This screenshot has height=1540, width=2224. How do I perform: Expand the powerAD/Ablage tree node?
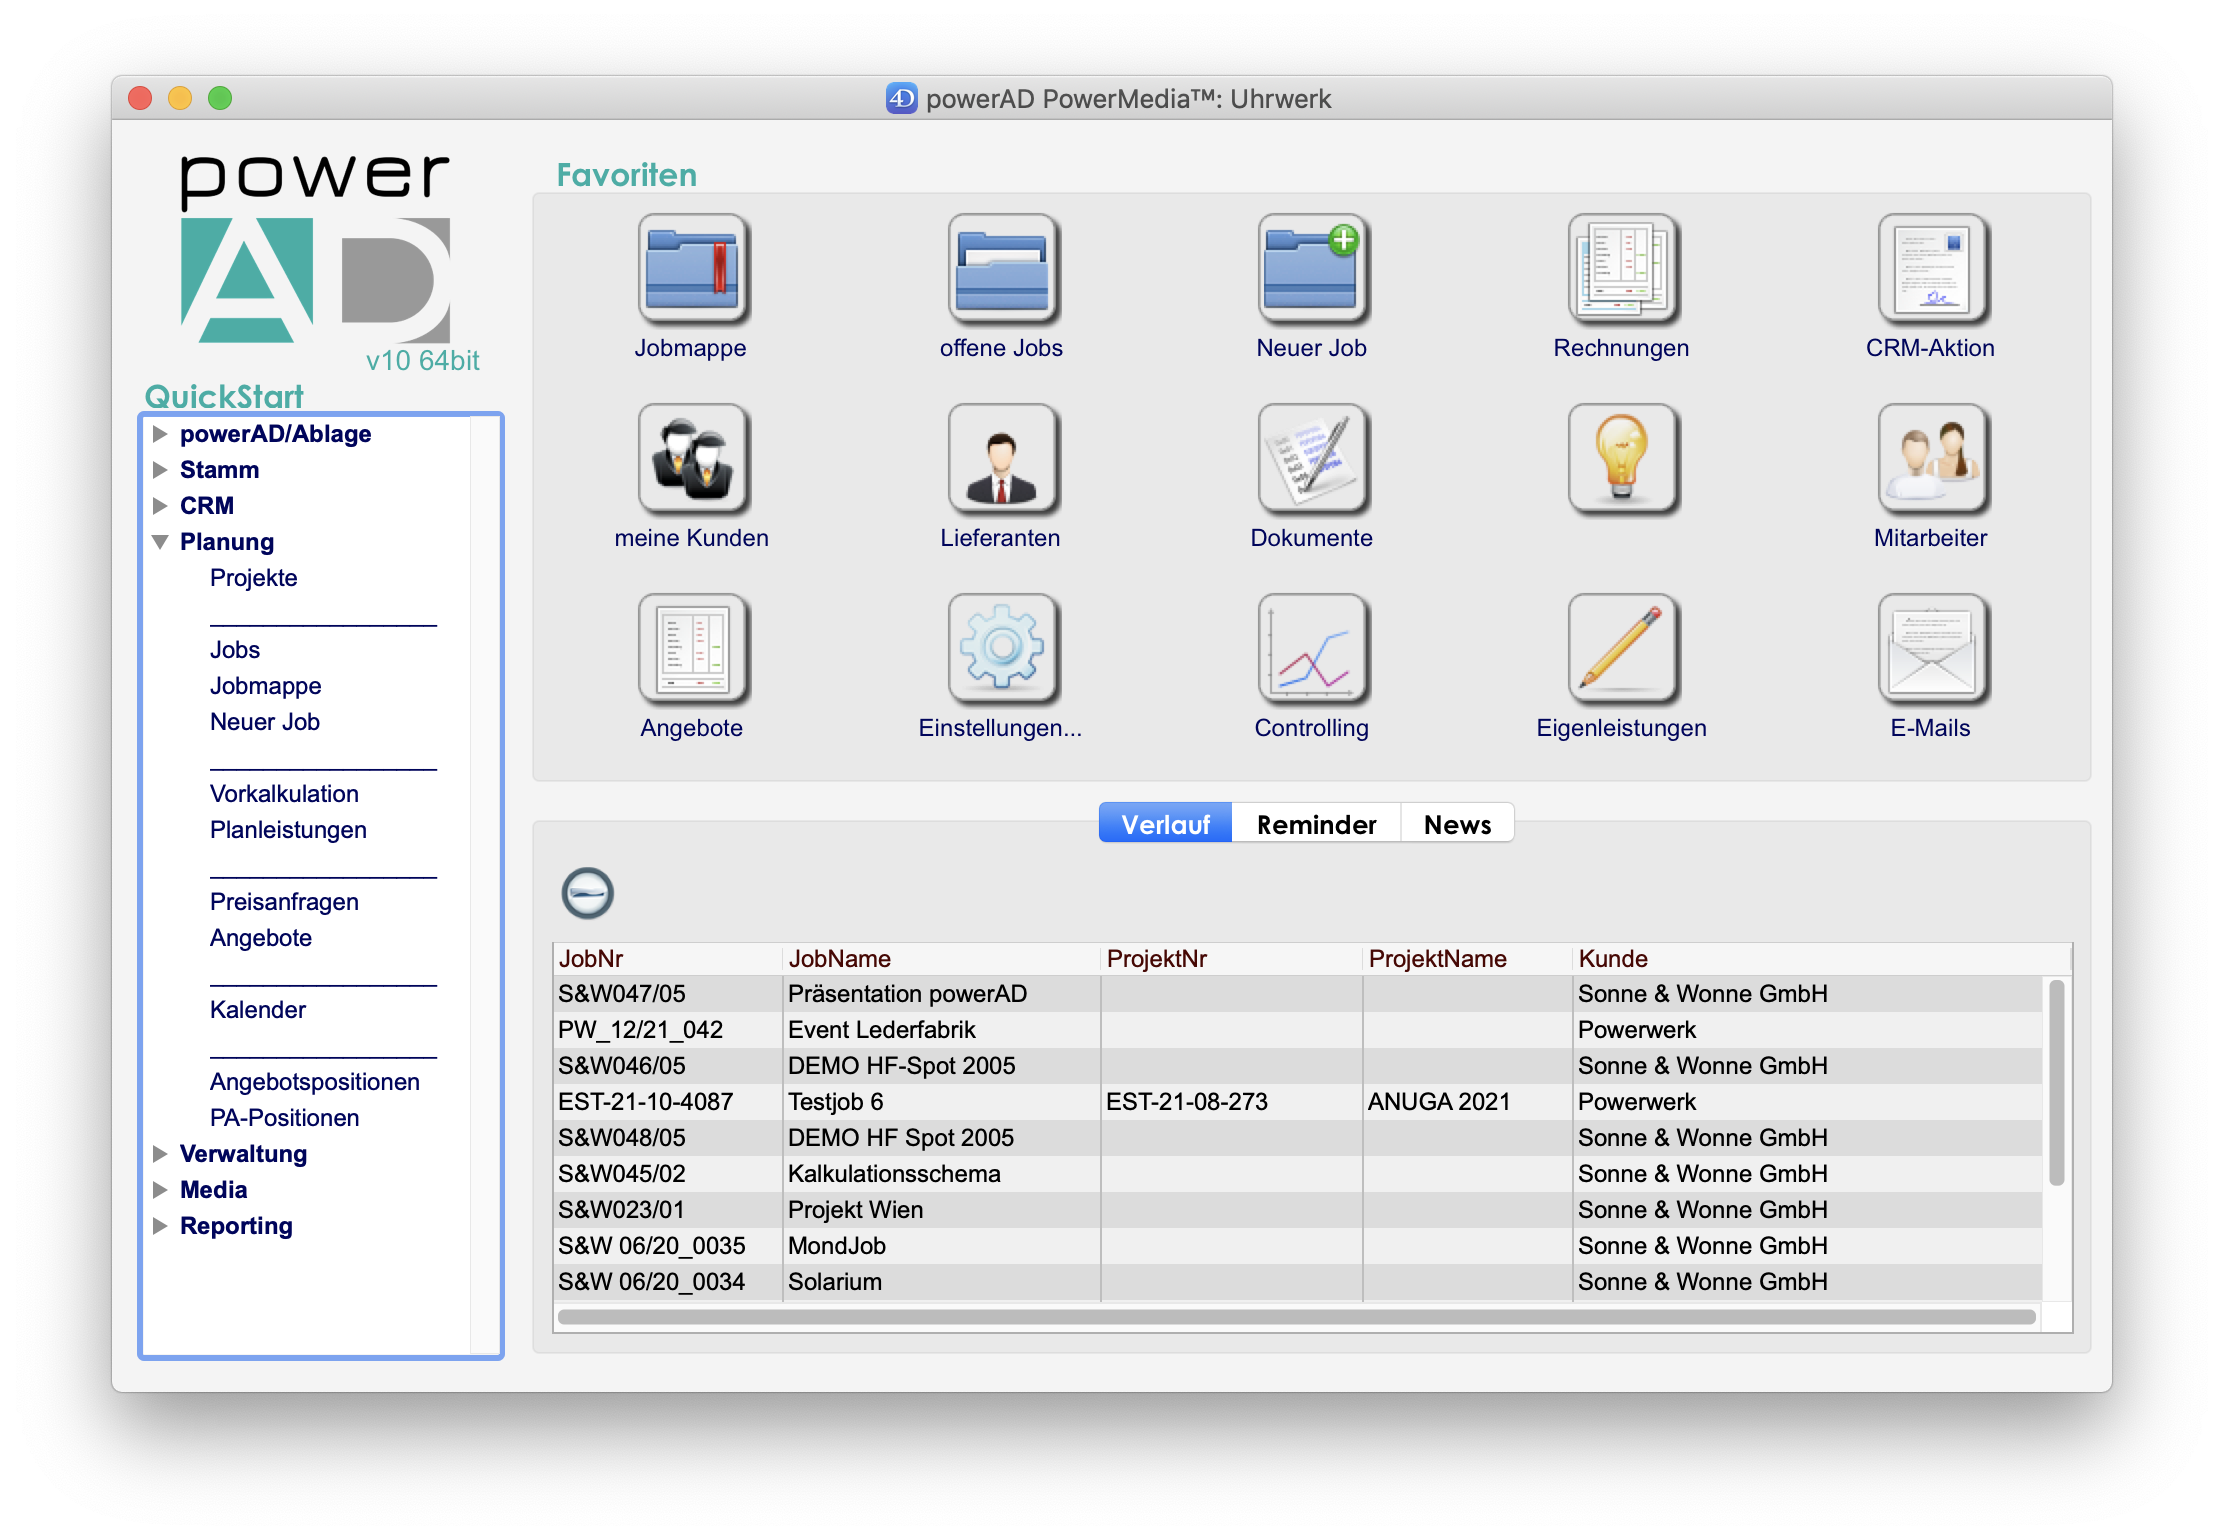(159, 434)
